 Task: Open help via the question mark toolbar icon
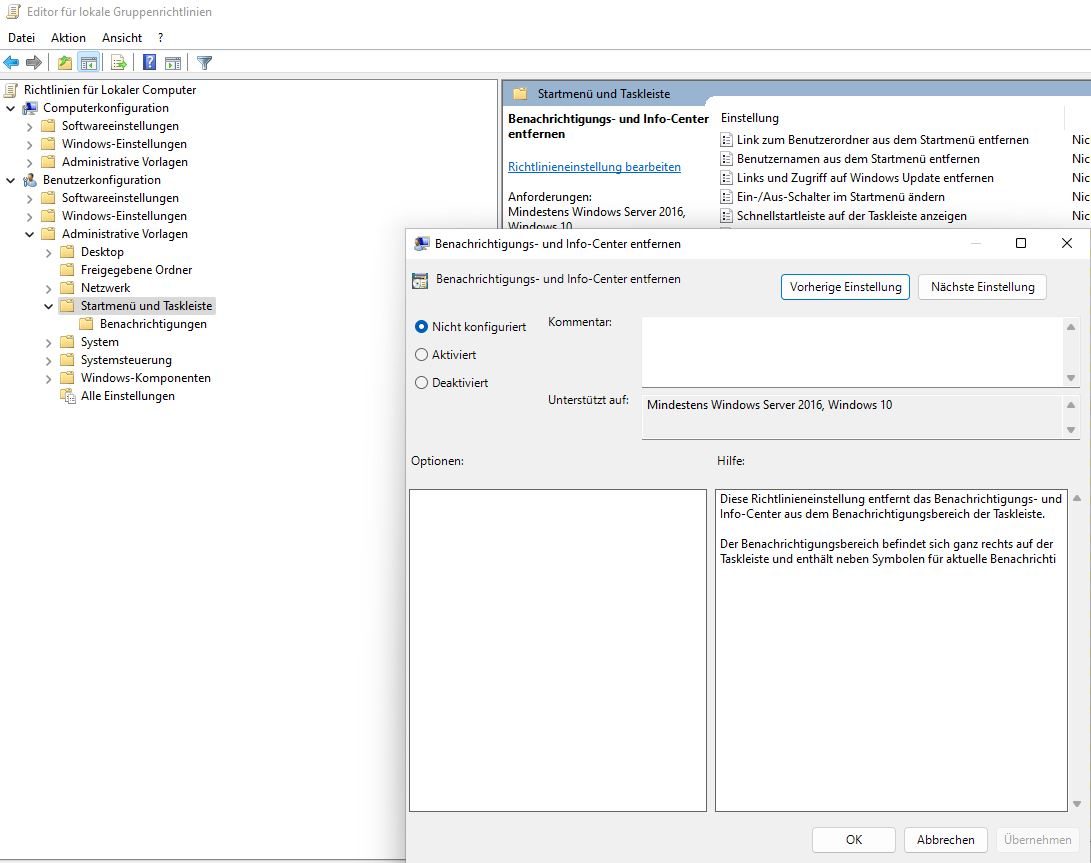[149, 63]
